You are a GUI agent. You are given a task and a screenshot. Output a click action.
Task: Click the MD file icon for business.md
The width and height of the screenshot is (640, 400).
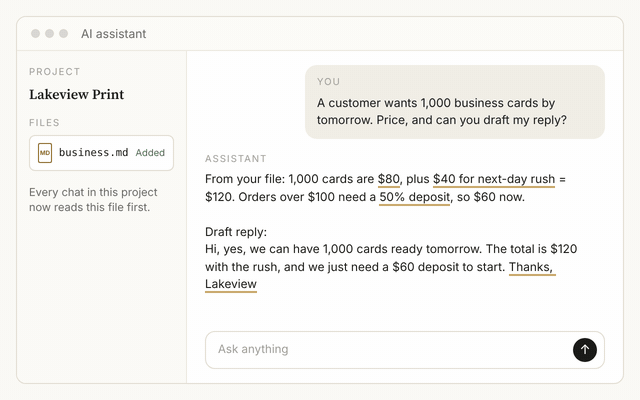pyautogui.click(x=45, y=153)
